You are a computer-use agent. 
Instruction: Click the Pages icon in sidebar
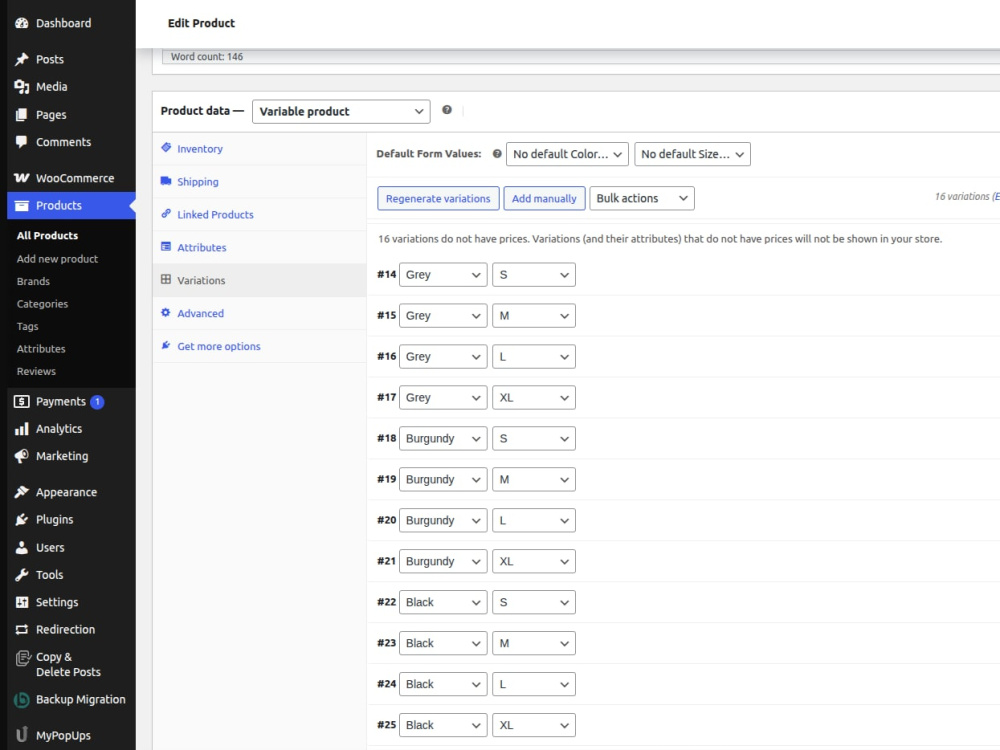pyautogui.click(x=22, y=115)
